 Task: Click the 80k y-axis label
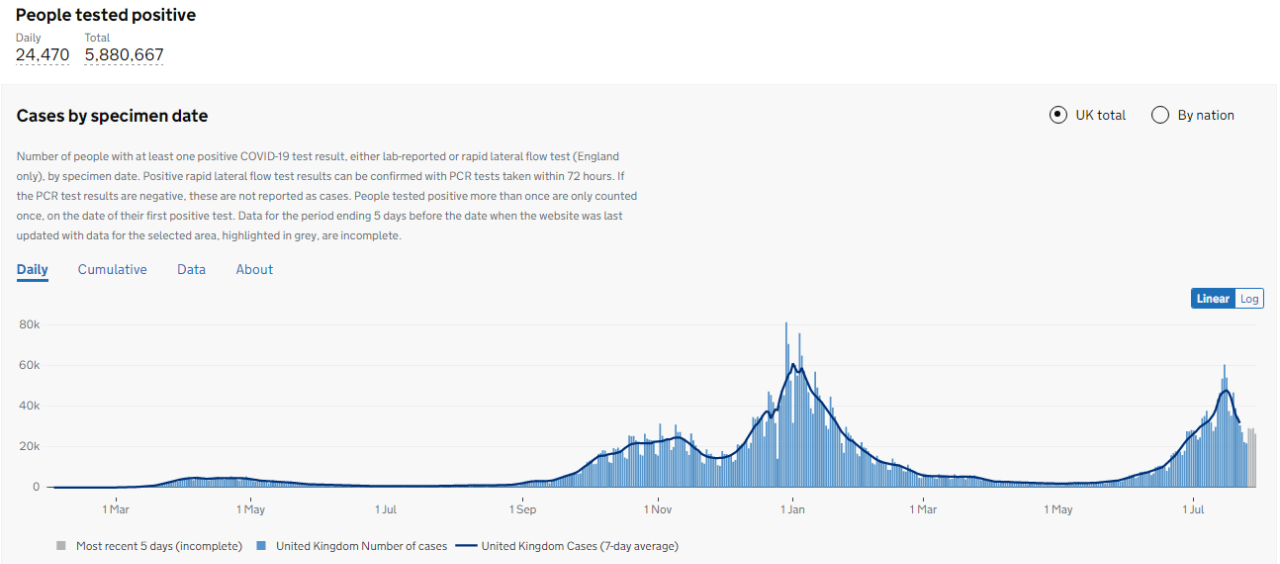(29, 324)
